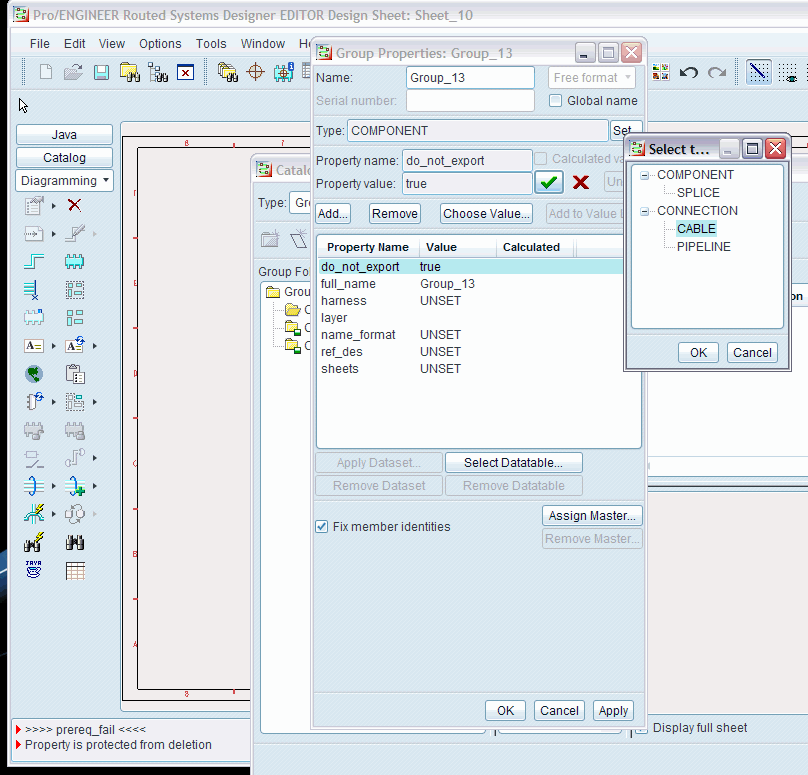Image resolution: width=808 pixels, height=775 pixels.
Task: Open the Window menu
Action: 263,44
